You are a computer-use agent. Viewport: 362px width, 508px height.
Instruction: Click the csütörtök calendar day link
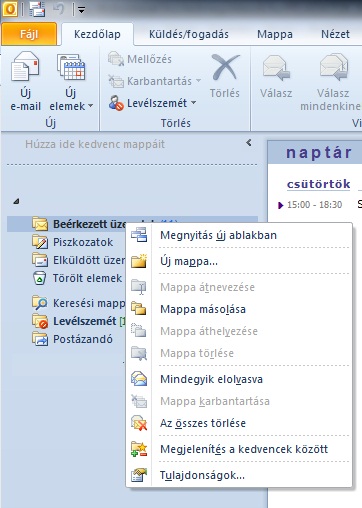coord(319,184)
